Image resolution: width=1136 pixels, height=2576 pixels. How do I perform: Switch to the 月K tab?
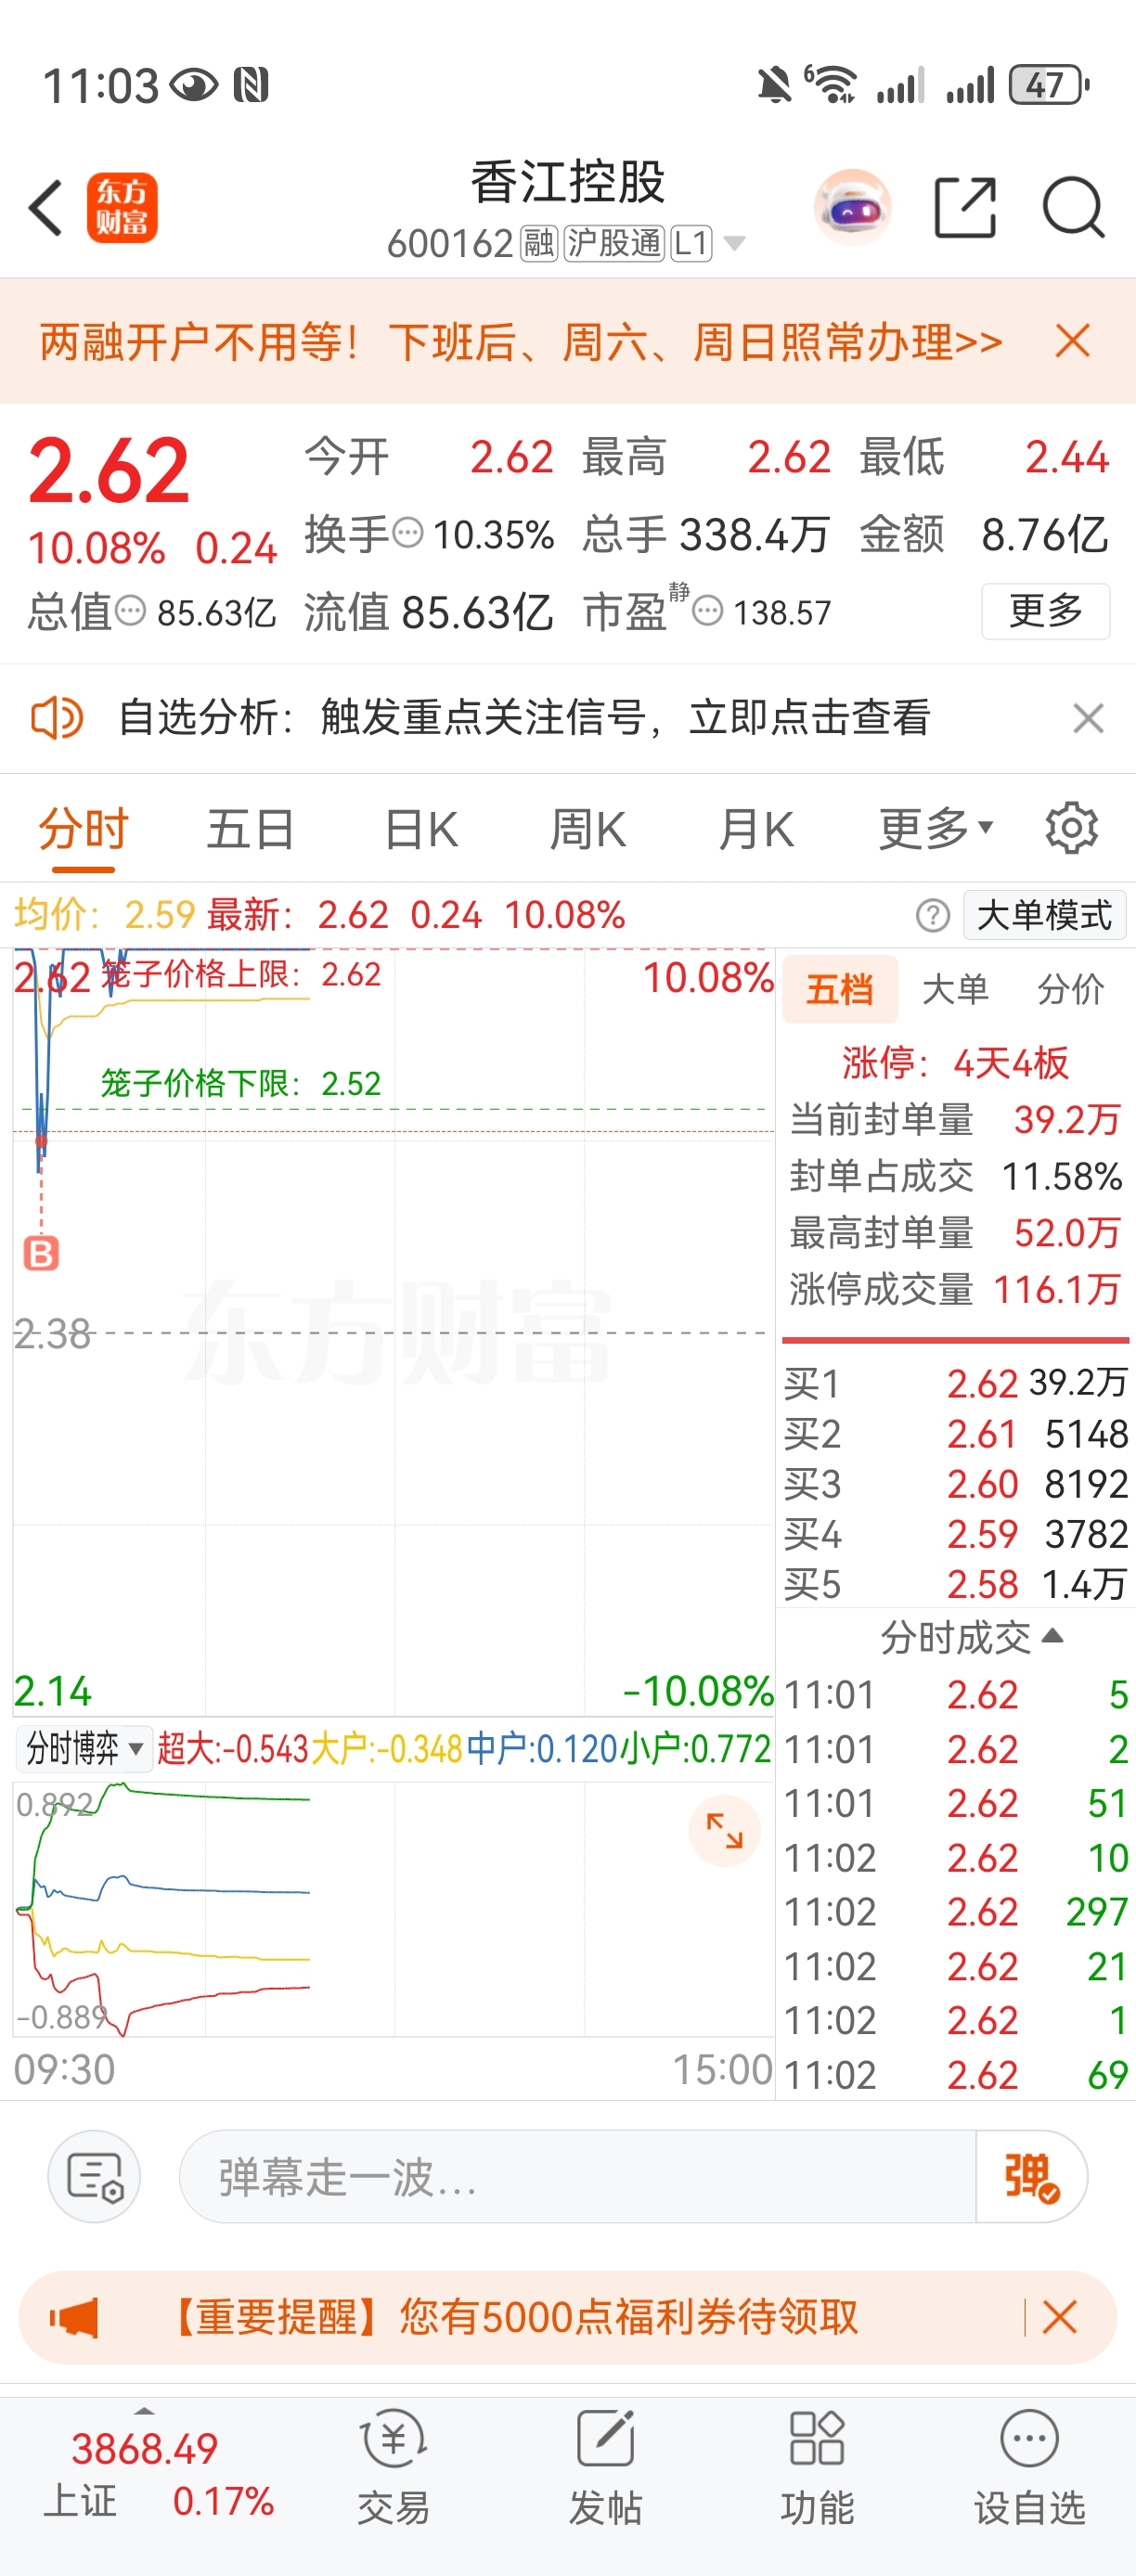(756, 830)
